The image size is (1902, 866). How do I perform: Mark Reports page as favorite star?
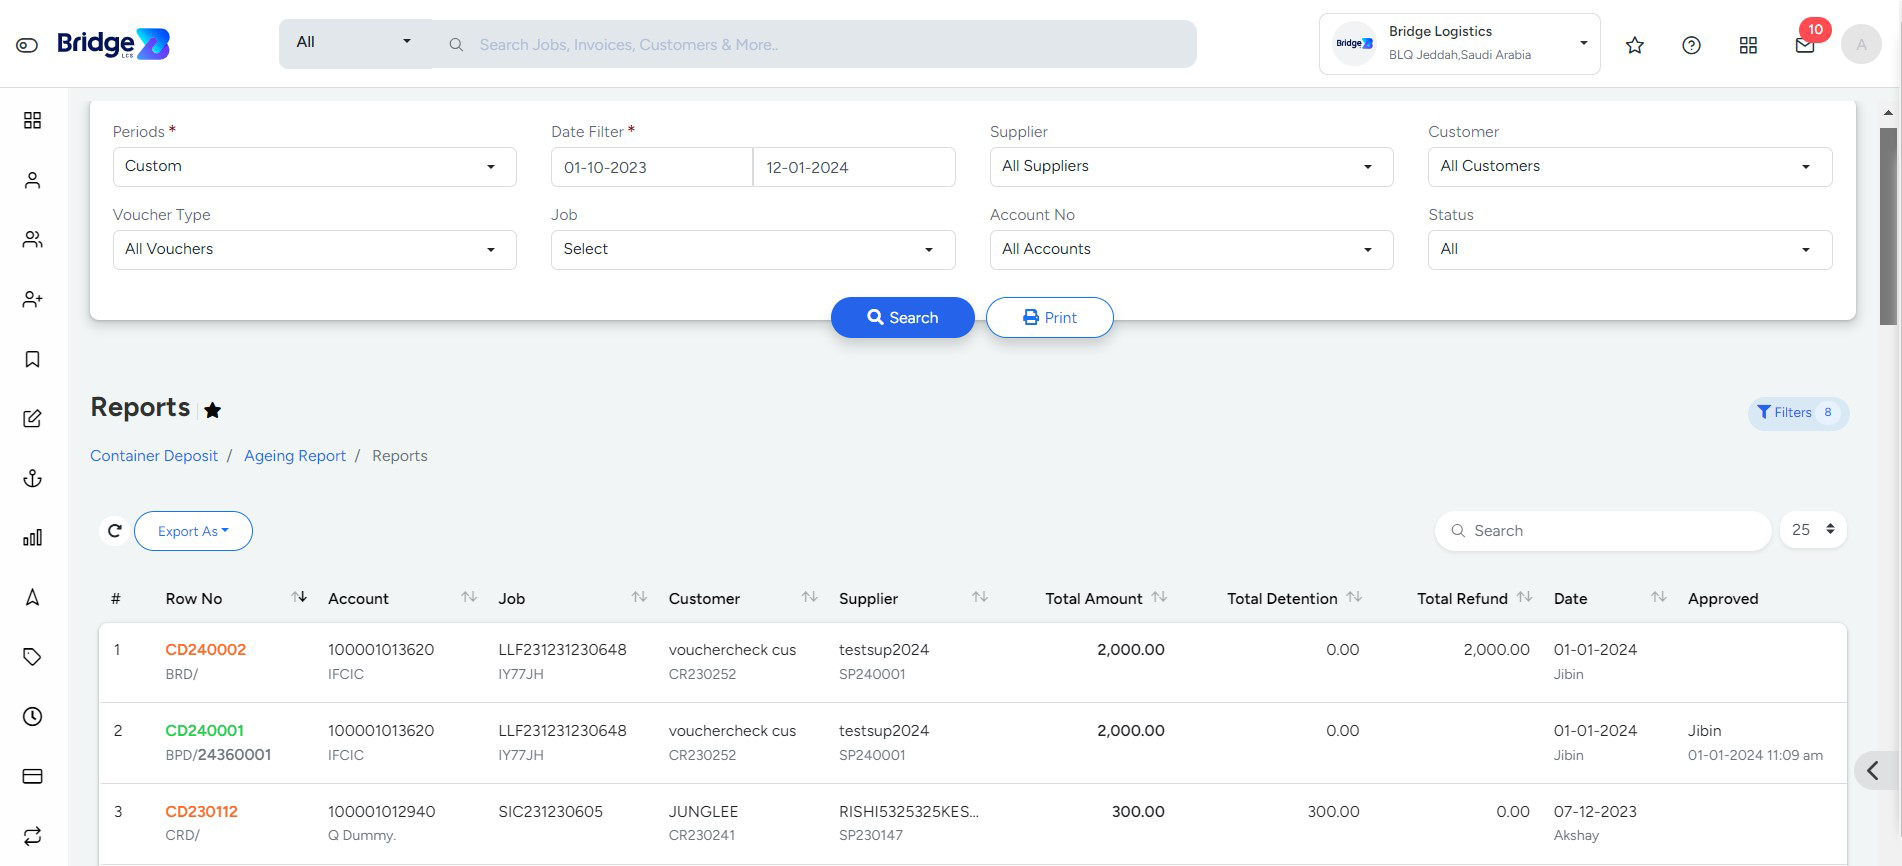pos(213,410)
